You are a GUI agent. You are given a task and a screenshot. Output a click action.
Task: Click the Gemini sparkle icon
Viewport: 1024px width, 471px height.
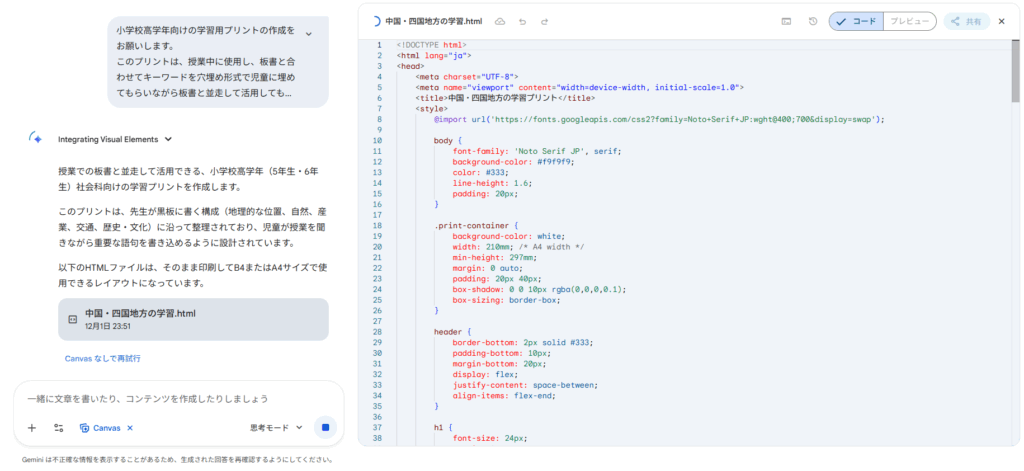click(36, 139)
